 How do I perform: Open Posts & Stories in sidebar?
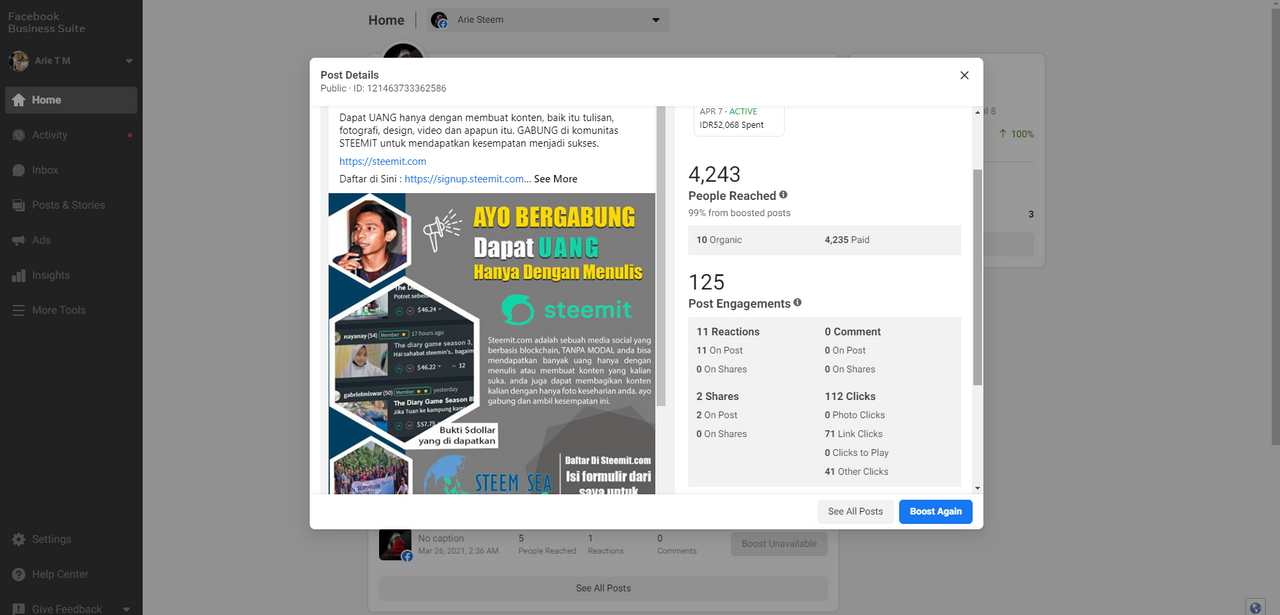[71, 205]
